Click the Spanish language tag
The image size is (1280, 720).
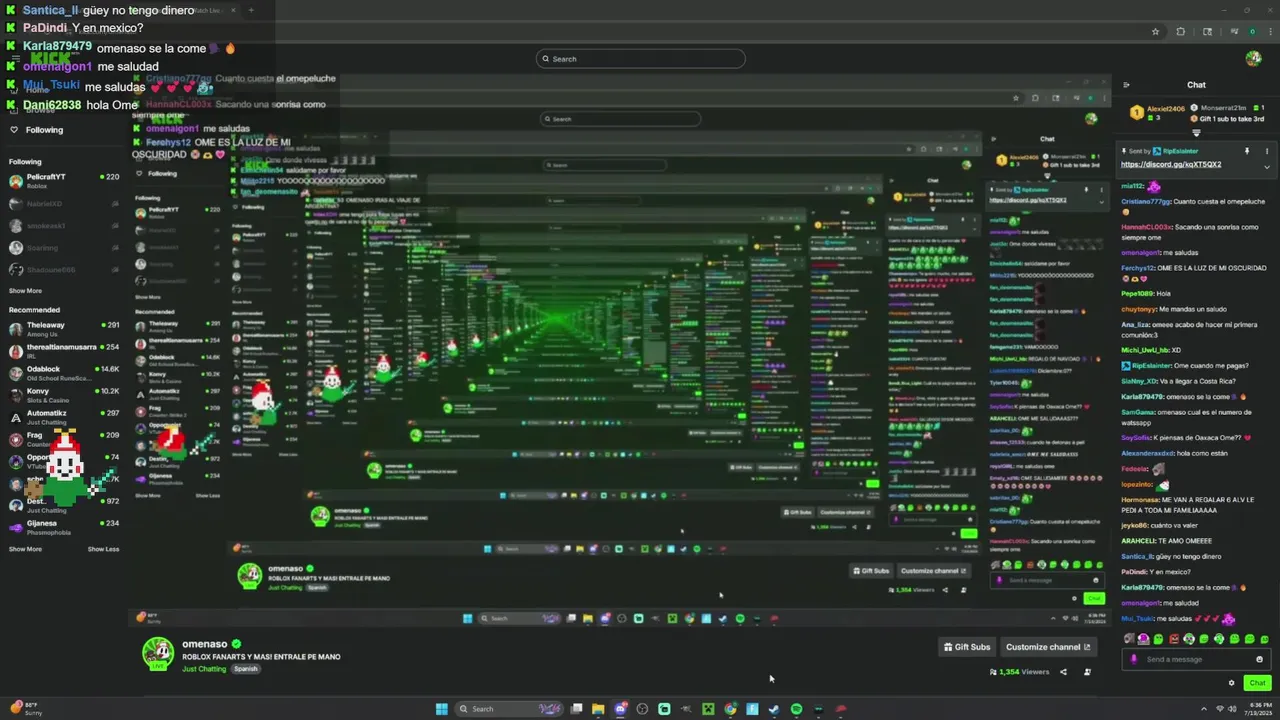[246, 669]
